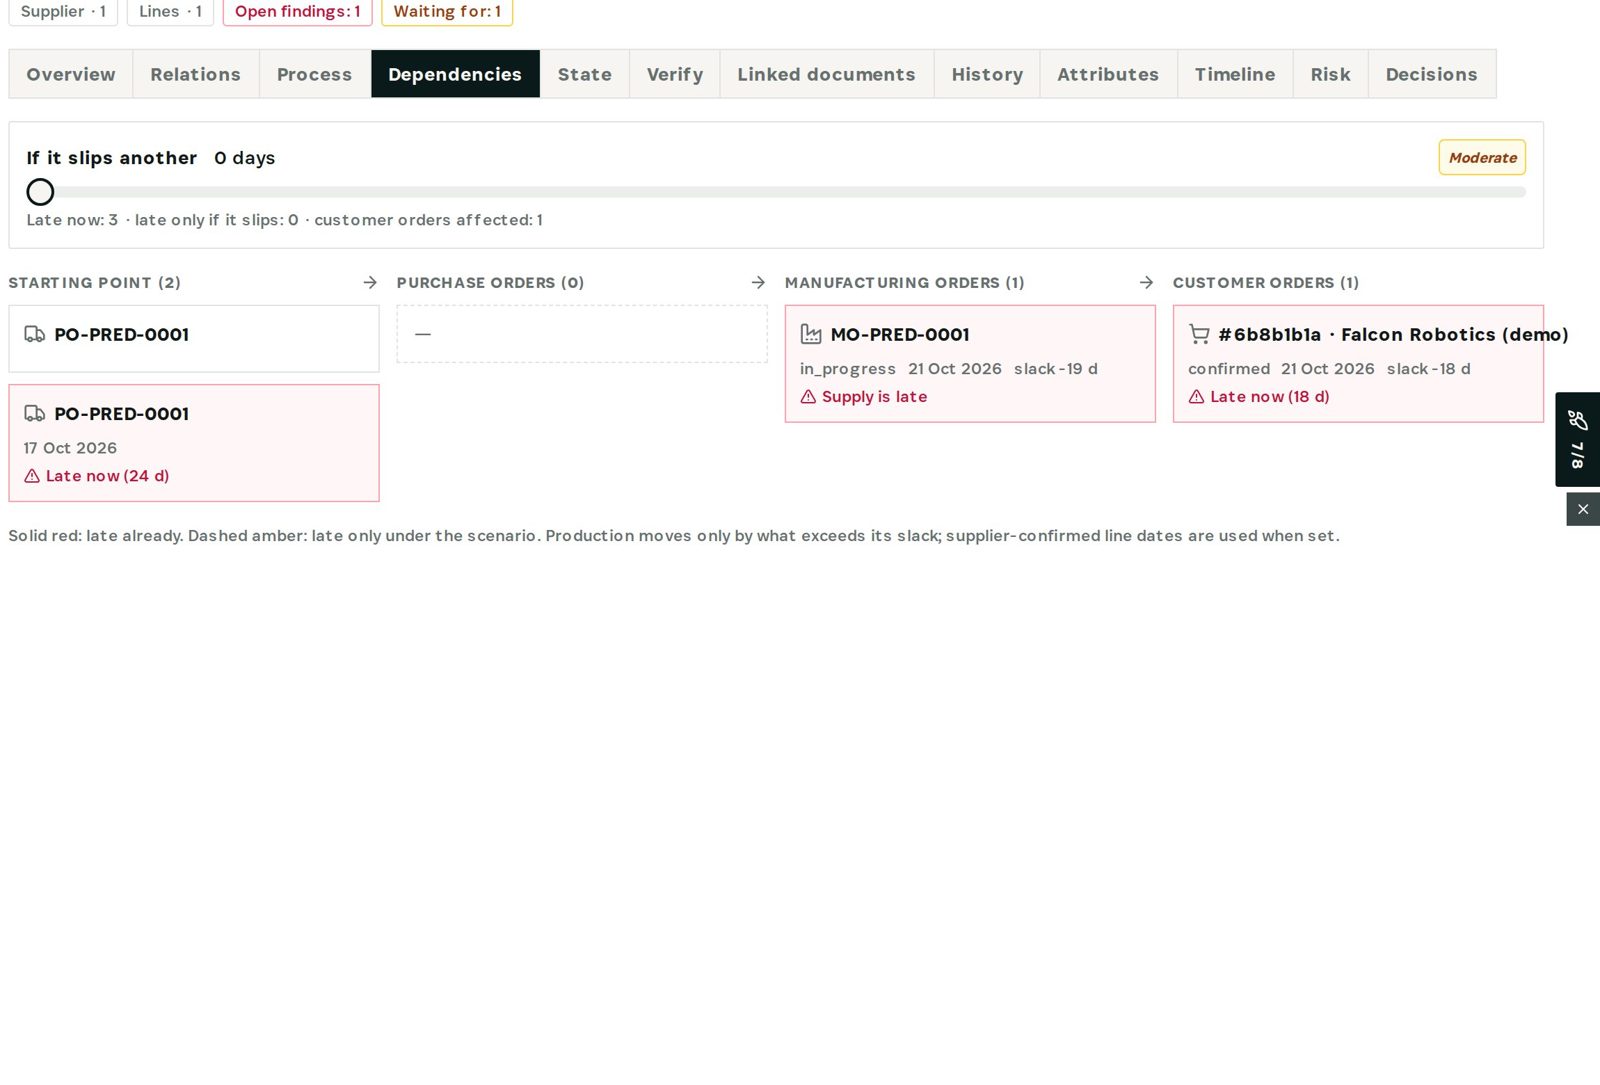Click the 'in_progress' status text

[848, 369]
